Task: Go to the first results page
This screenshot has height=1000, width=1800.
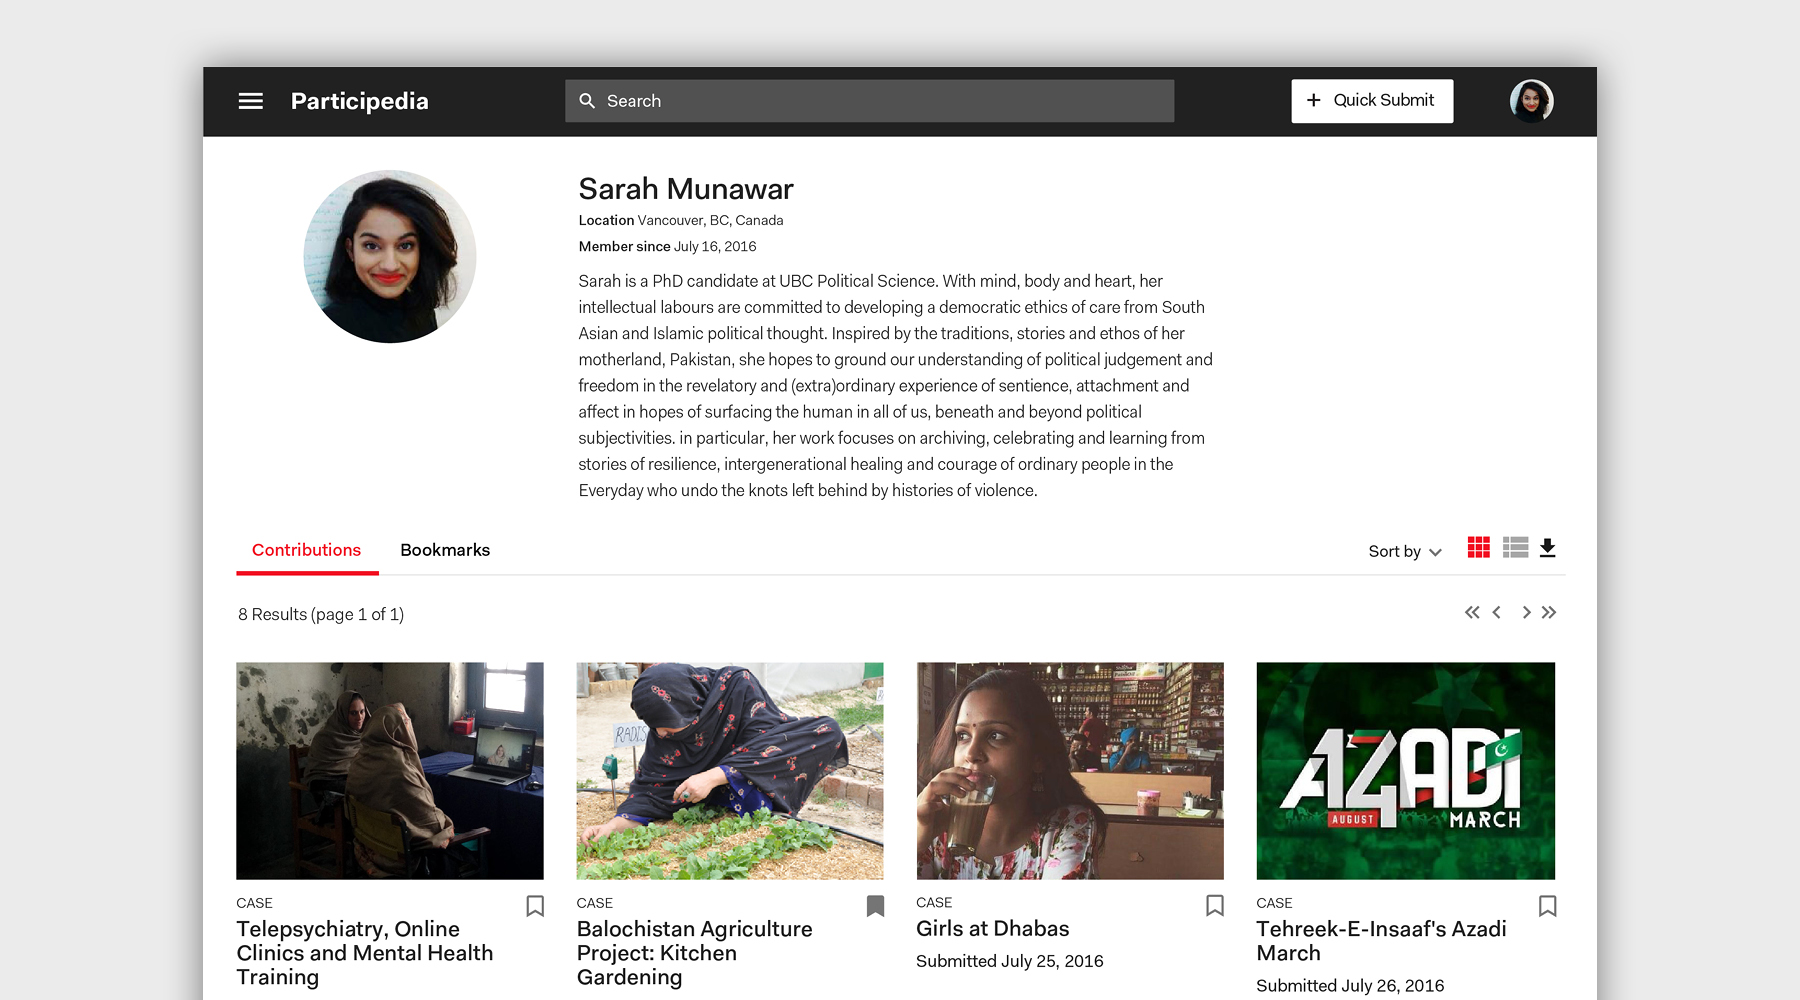Action: (x=1472, y=612)
